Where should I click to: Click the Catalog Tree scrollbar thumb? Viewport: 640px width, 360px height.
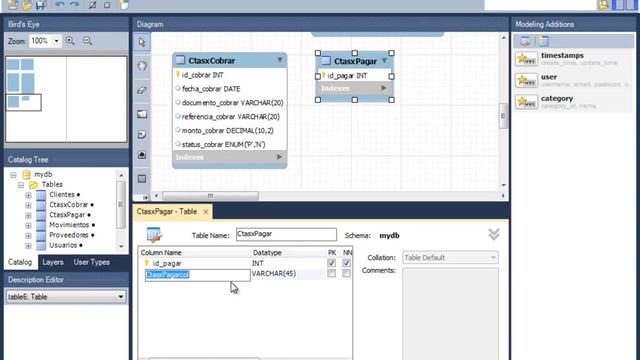click(x=120, y=204)
